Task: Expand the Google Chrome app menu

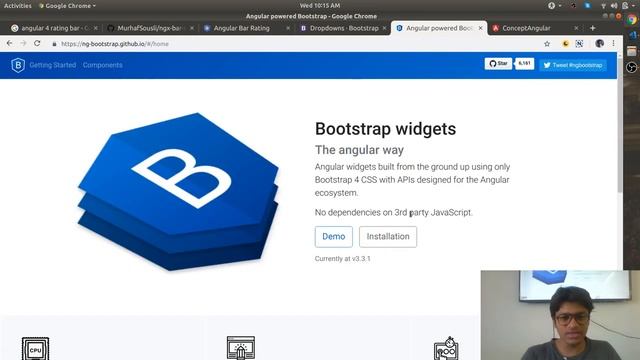Action: (67, 6)
